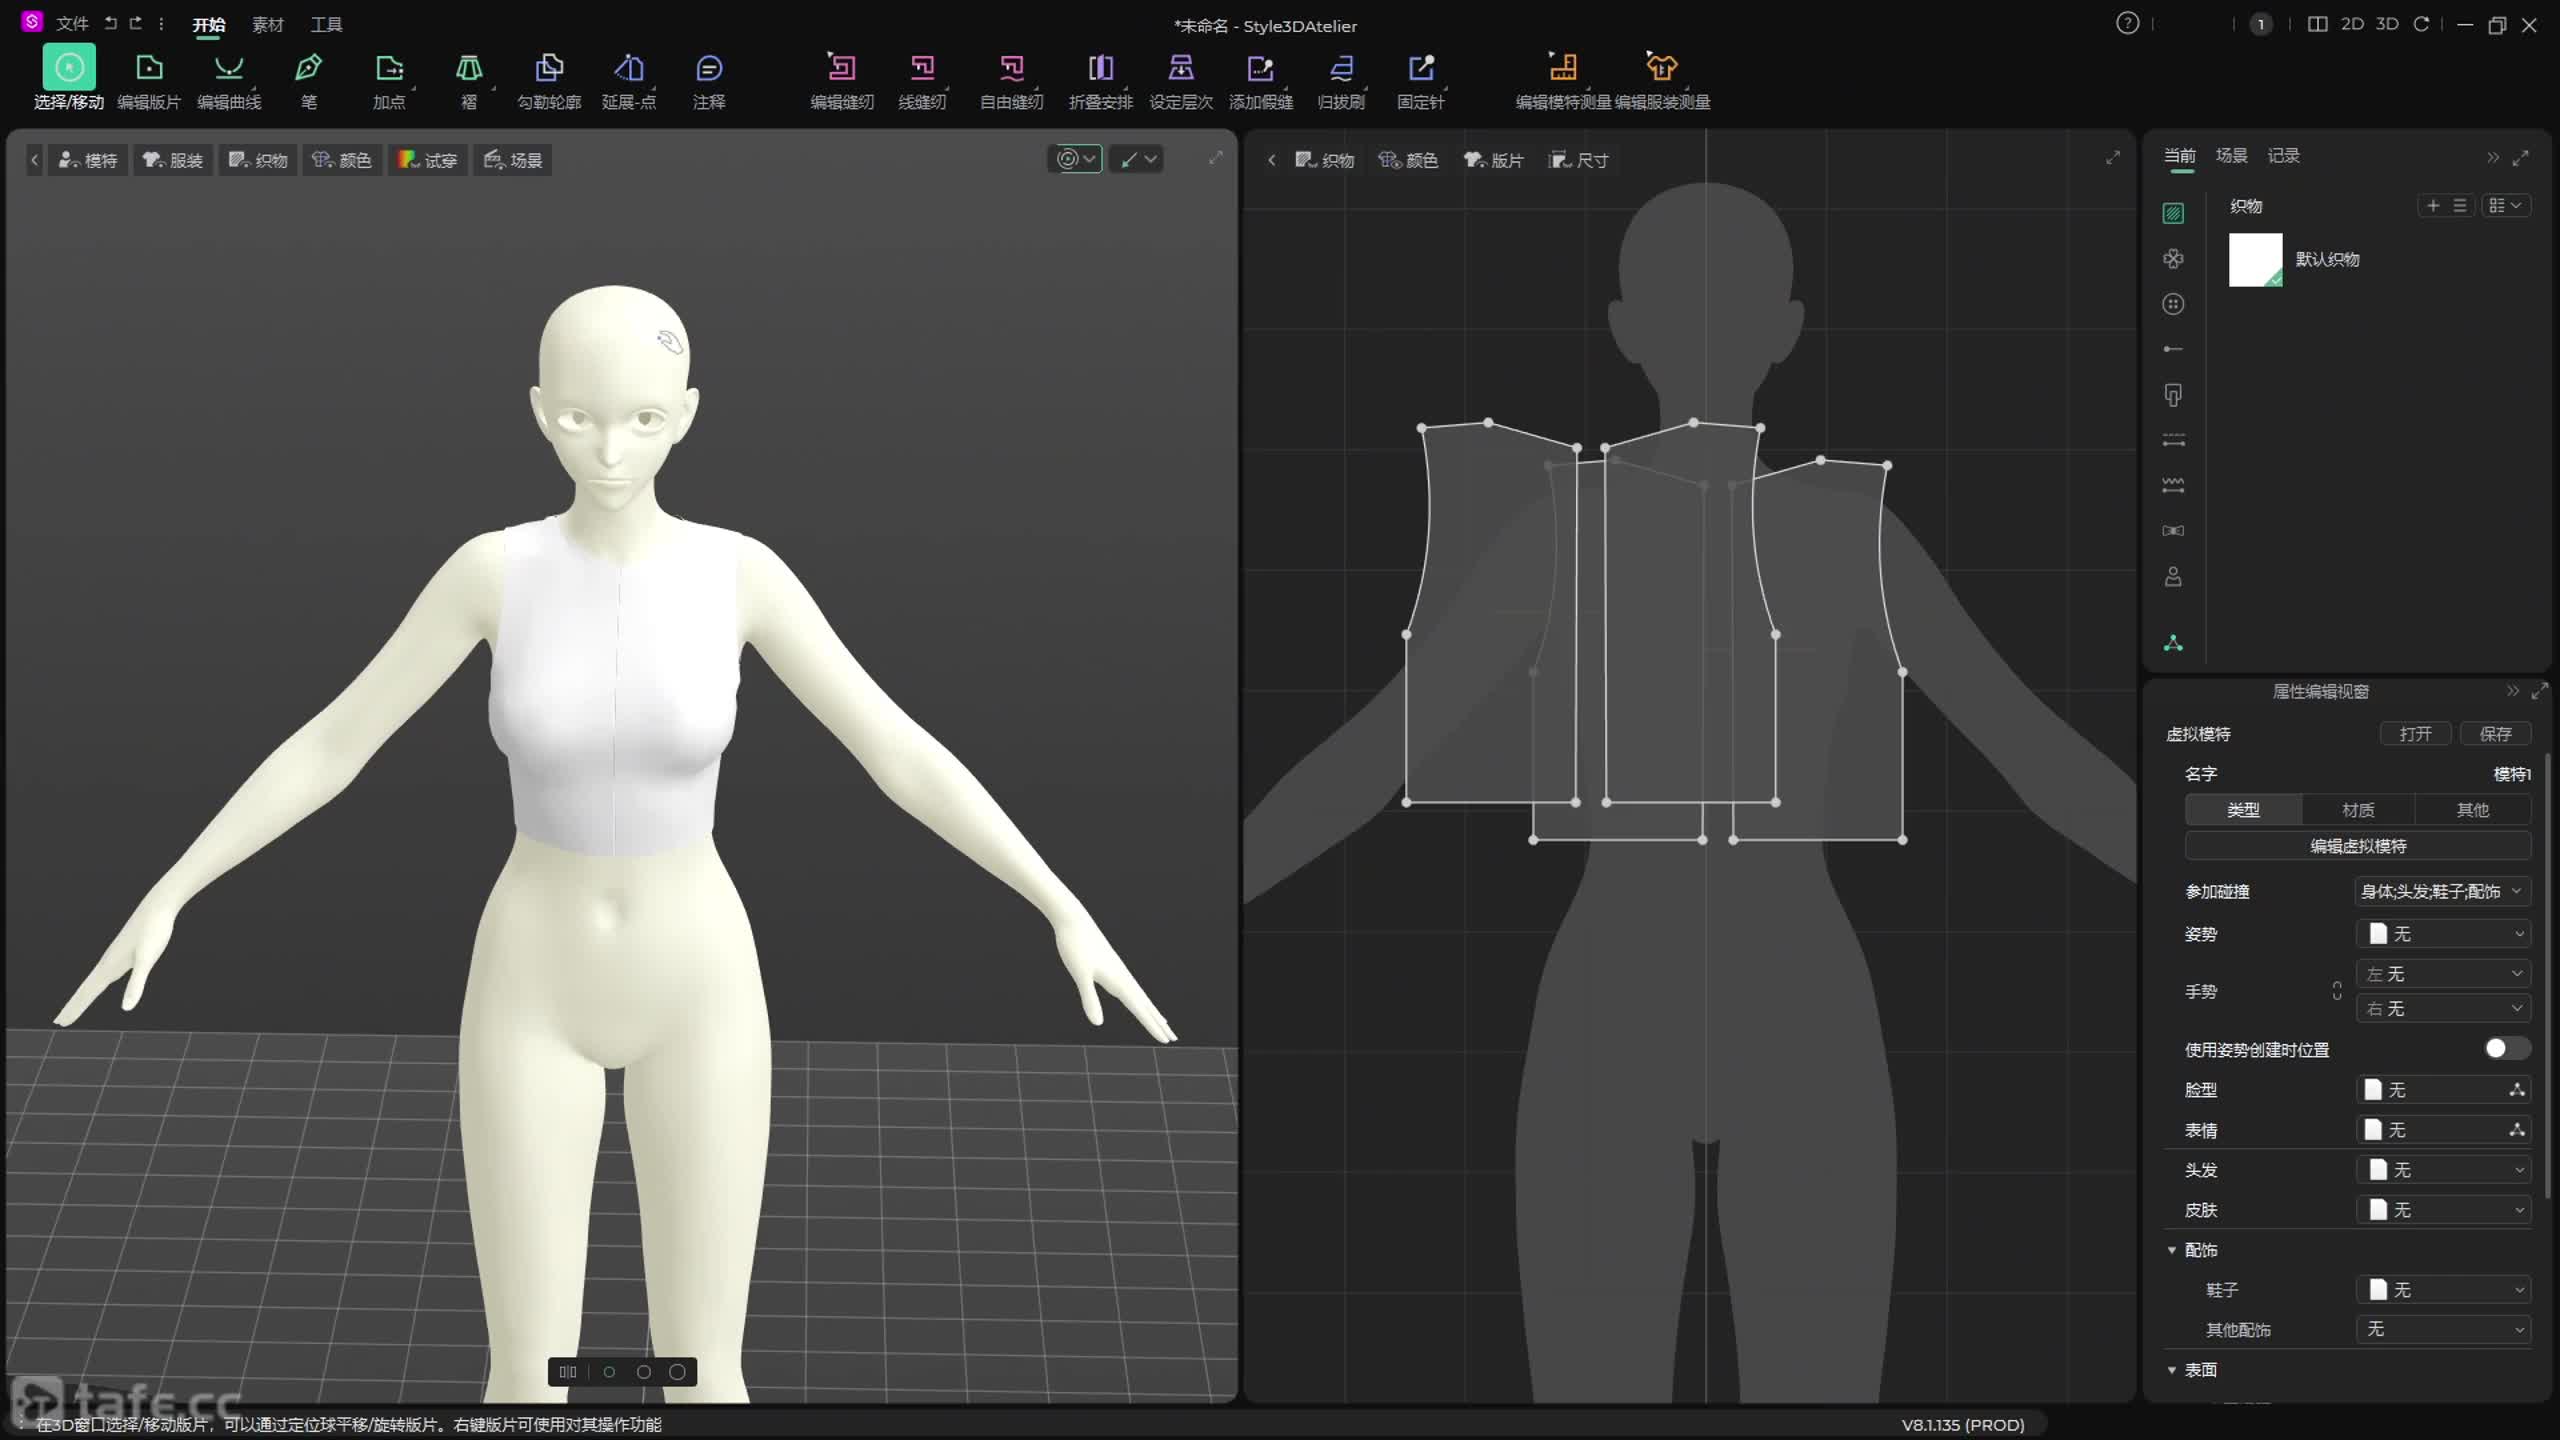Open the 素材 menu tab

click(267, 25)
